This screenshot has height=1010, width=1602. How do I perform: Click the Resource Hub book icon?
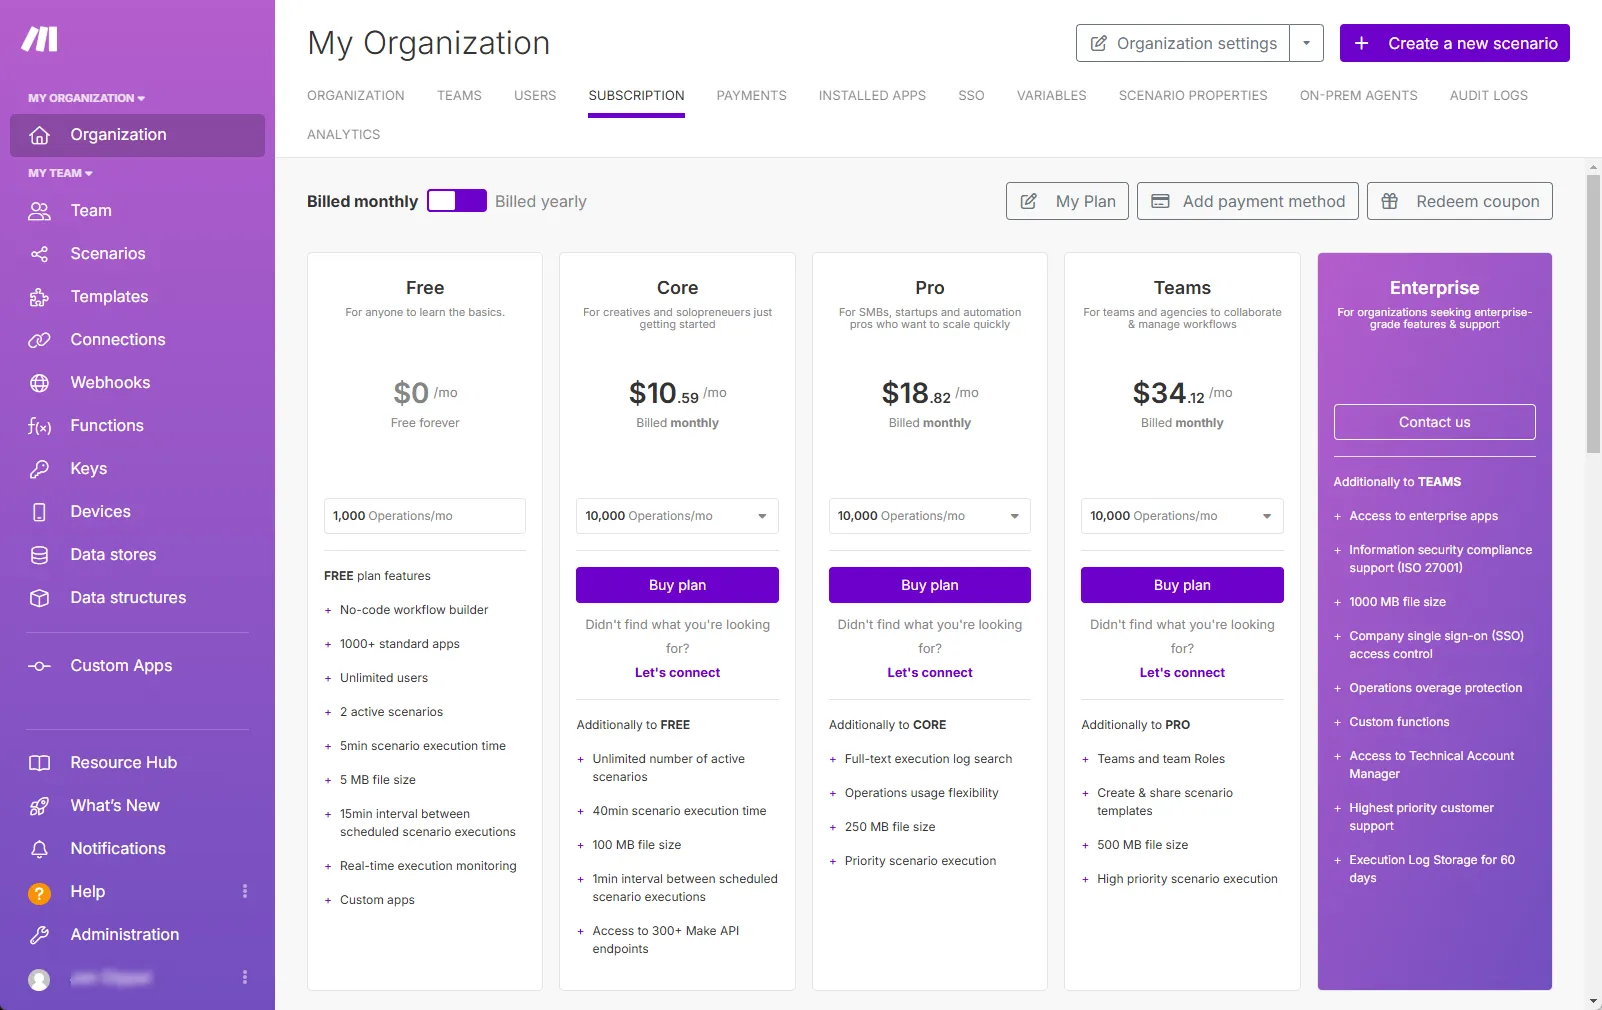[x=39, y=763]
